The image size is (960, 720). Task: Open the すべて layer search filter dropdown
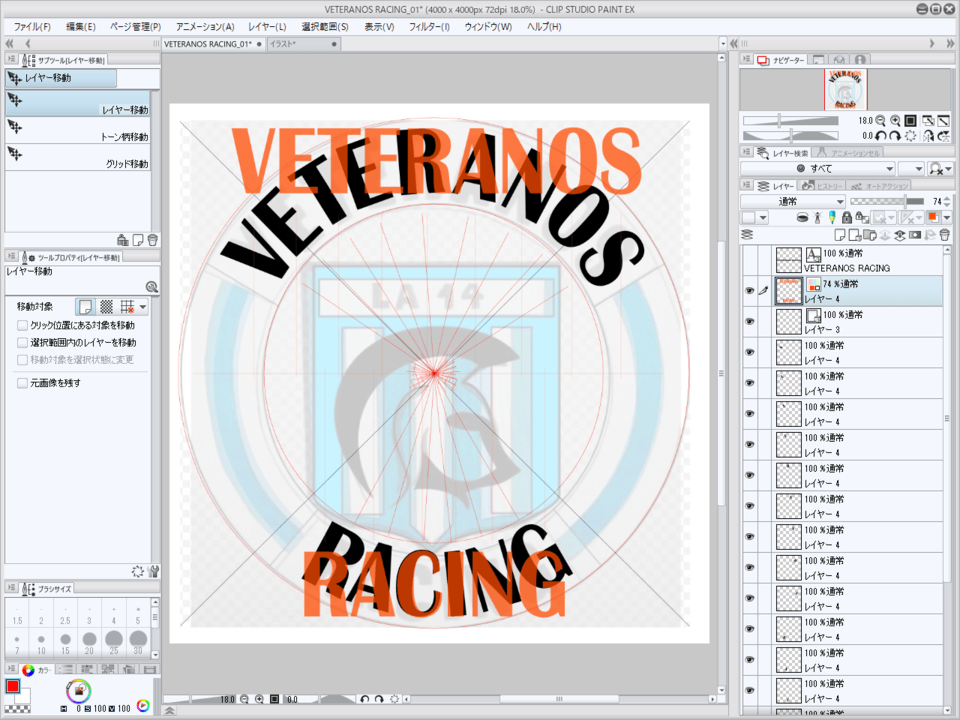[x=816, y=169]
